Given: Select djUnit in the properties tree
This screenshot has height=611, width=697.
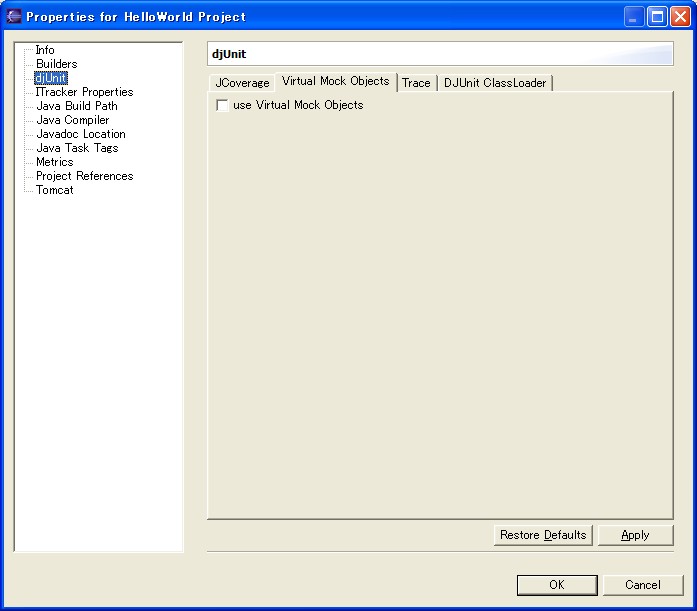Looking at the screenshot, I should pos(51,78).
